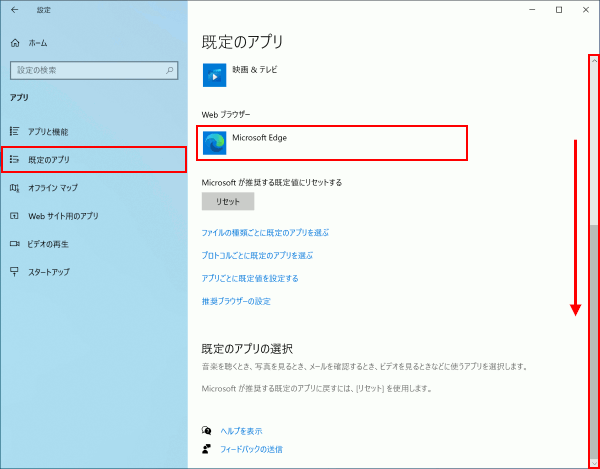600x469 pixels.
Task: Click the scrollbar up arrow
Action: [594, 60]
